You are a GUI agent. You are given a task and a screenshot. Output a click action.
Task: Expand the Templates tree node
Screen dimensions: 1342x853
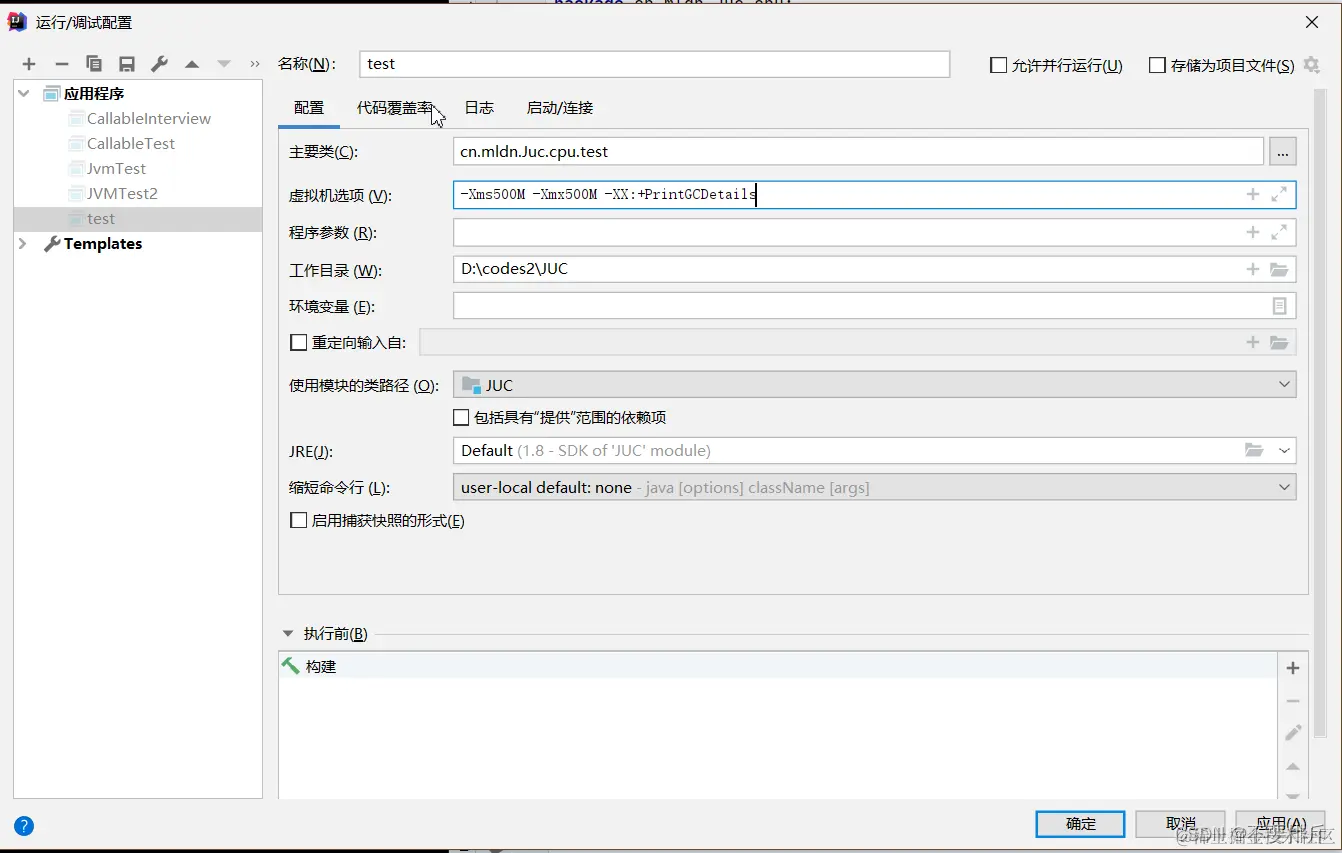[23, 243]
